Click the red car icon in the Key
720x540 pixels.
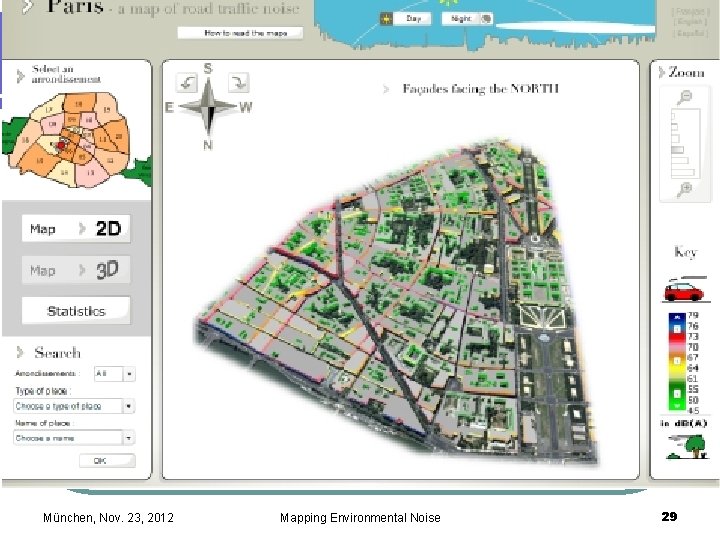coord(685,290)
